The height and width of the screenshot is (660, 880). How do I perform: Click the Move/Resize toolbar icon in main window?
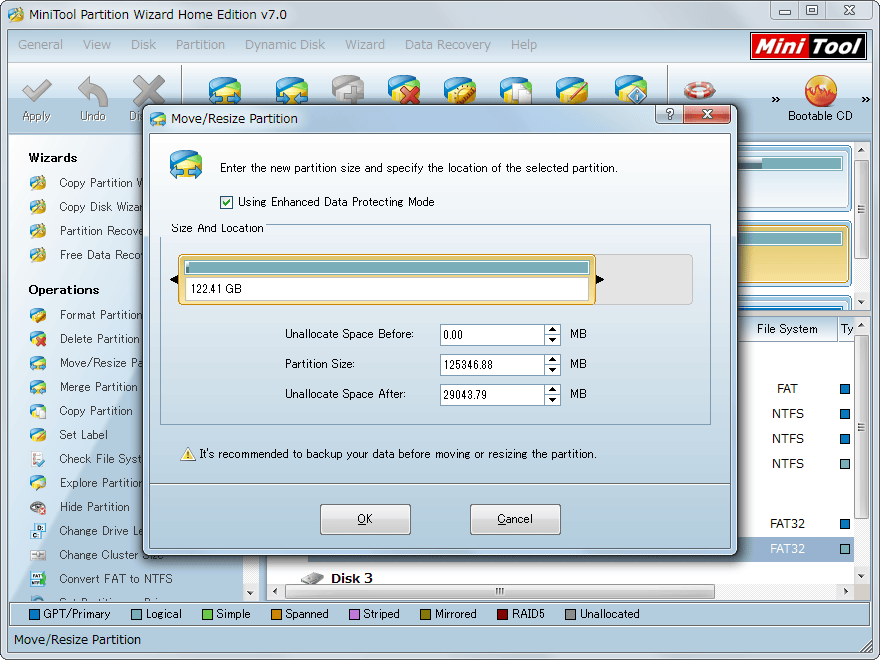pyautogui.click(x=224, y=90)
